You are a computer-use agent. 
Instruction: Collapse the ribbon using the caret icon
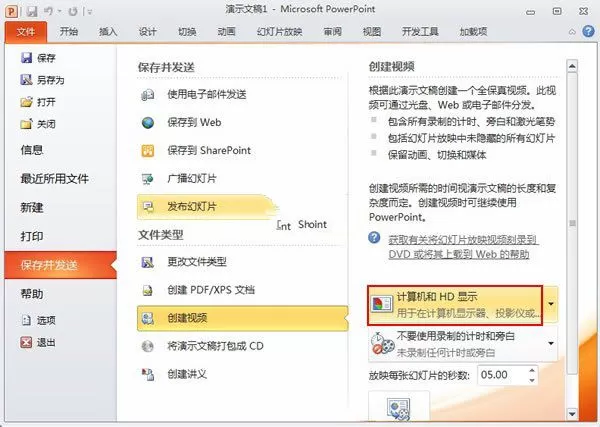pos(572,32)
